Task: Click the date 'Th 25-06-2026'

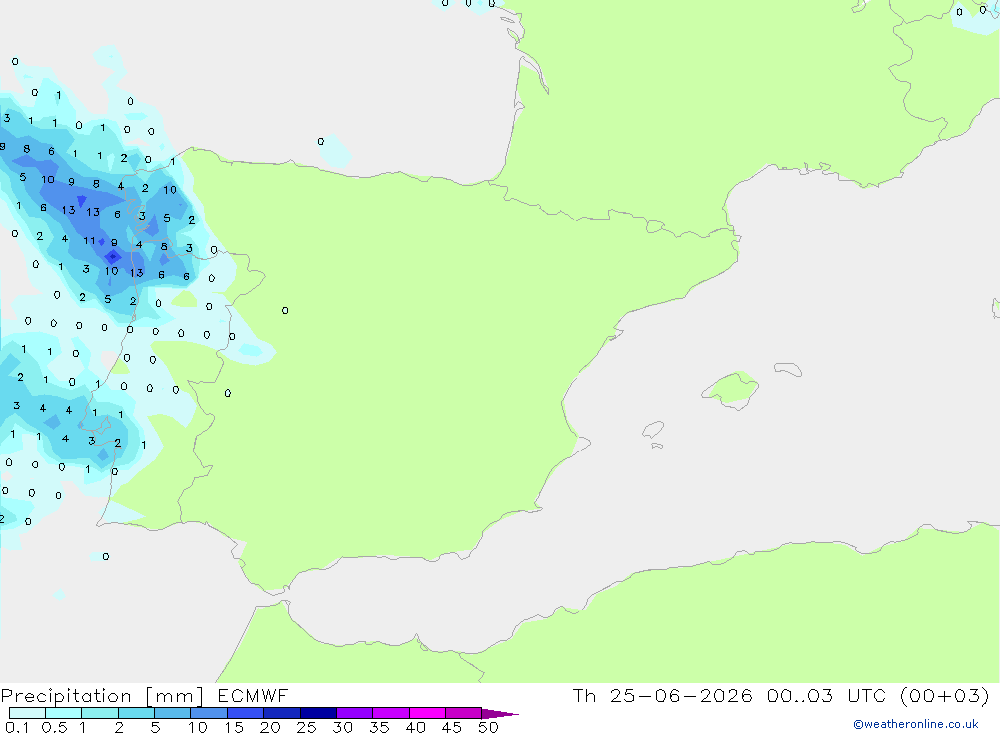Action: click(662, 695)
